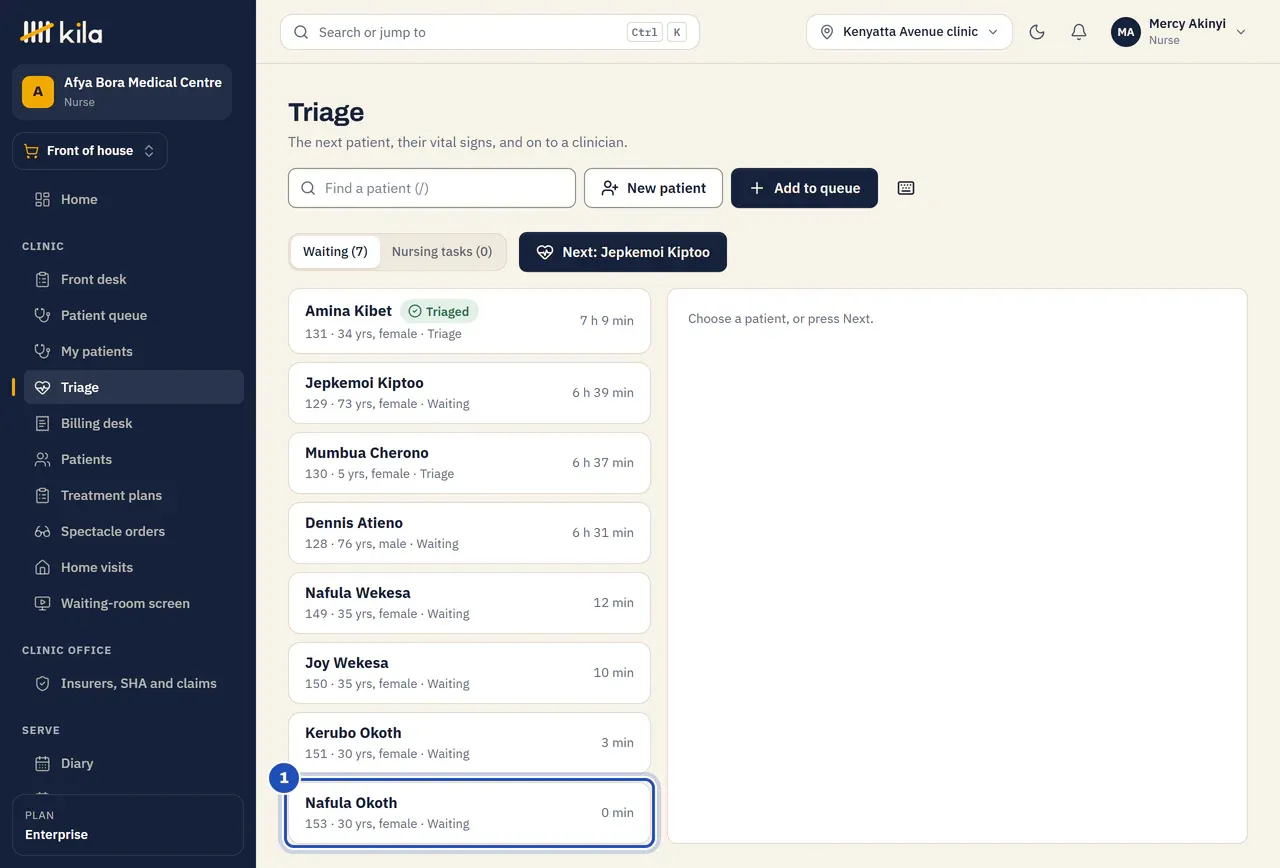Image resolution: width=1280 pixels, height=868 pixels.
Task: Open Home from the sidebar
Action: [x=133, y=199]
